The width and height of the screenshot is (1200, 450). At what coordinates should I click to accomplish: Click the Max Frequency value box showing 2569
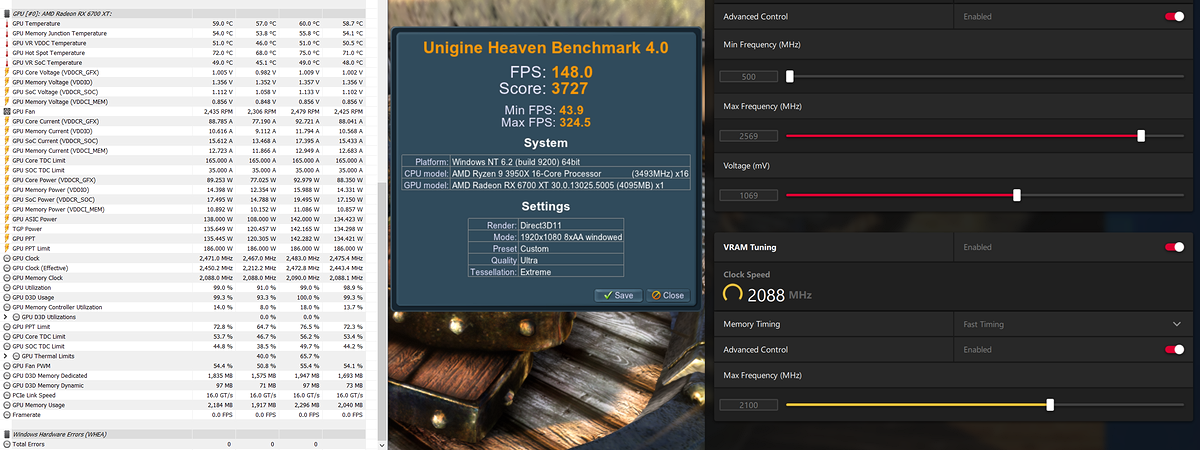[x=749, y=135]
